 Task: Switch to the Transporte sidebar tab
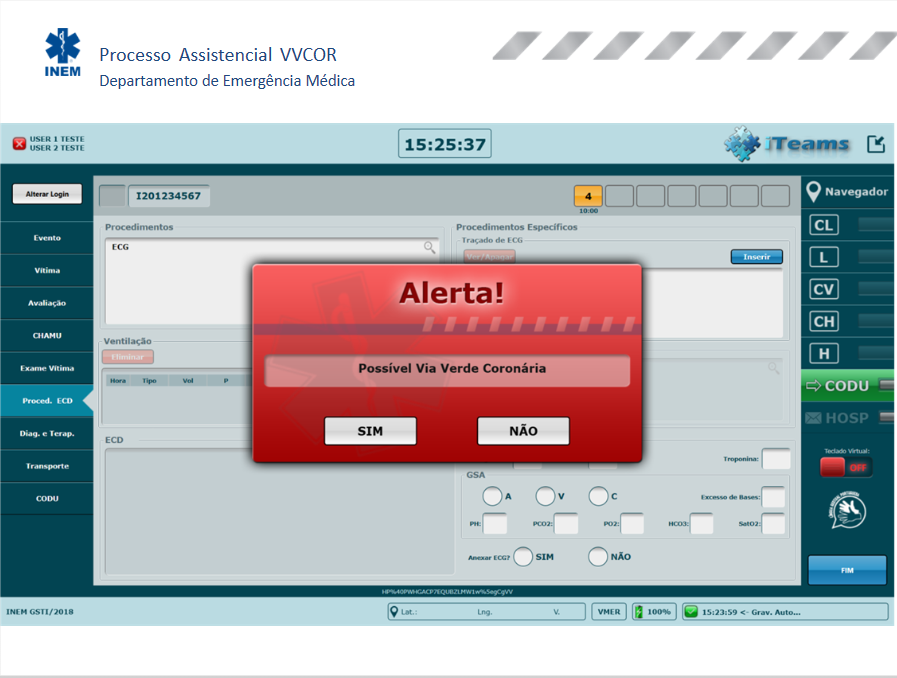click(47, 466)
